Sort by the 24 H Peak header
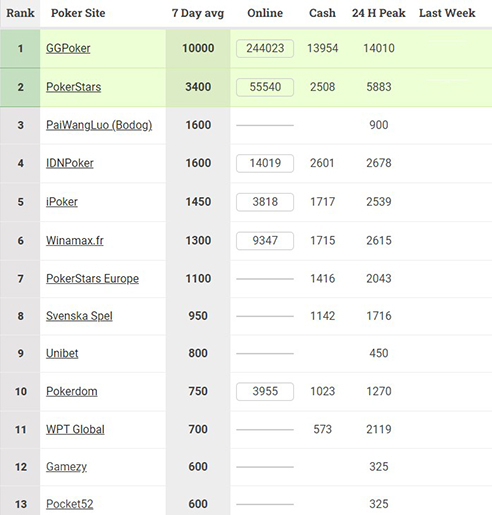Viewport: 492px width, 515px height. 379,13
